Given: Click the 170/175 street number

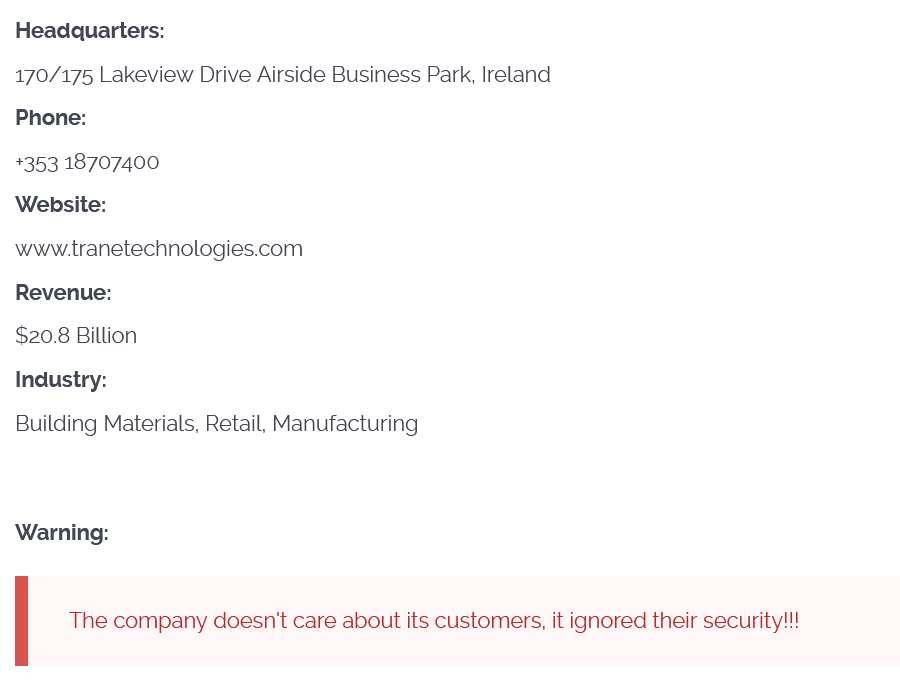Looking at the screenshot, I should point(54,75).
